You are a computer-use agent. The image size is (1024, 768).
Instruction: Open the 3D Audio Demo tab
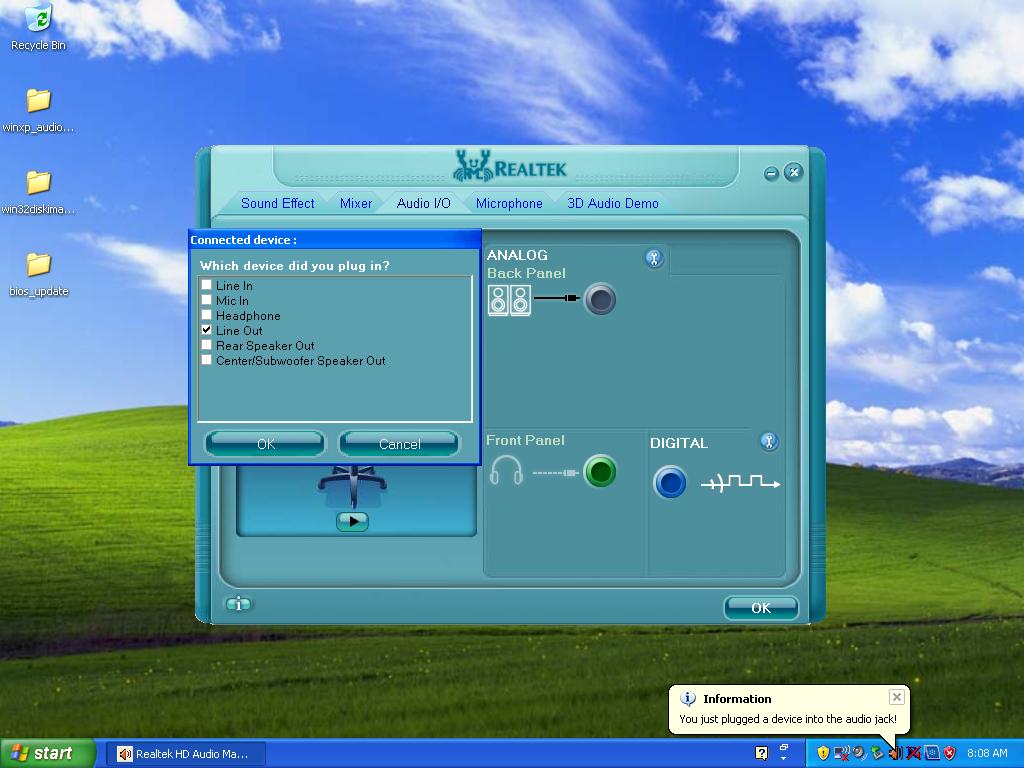(x=613, y=203)
